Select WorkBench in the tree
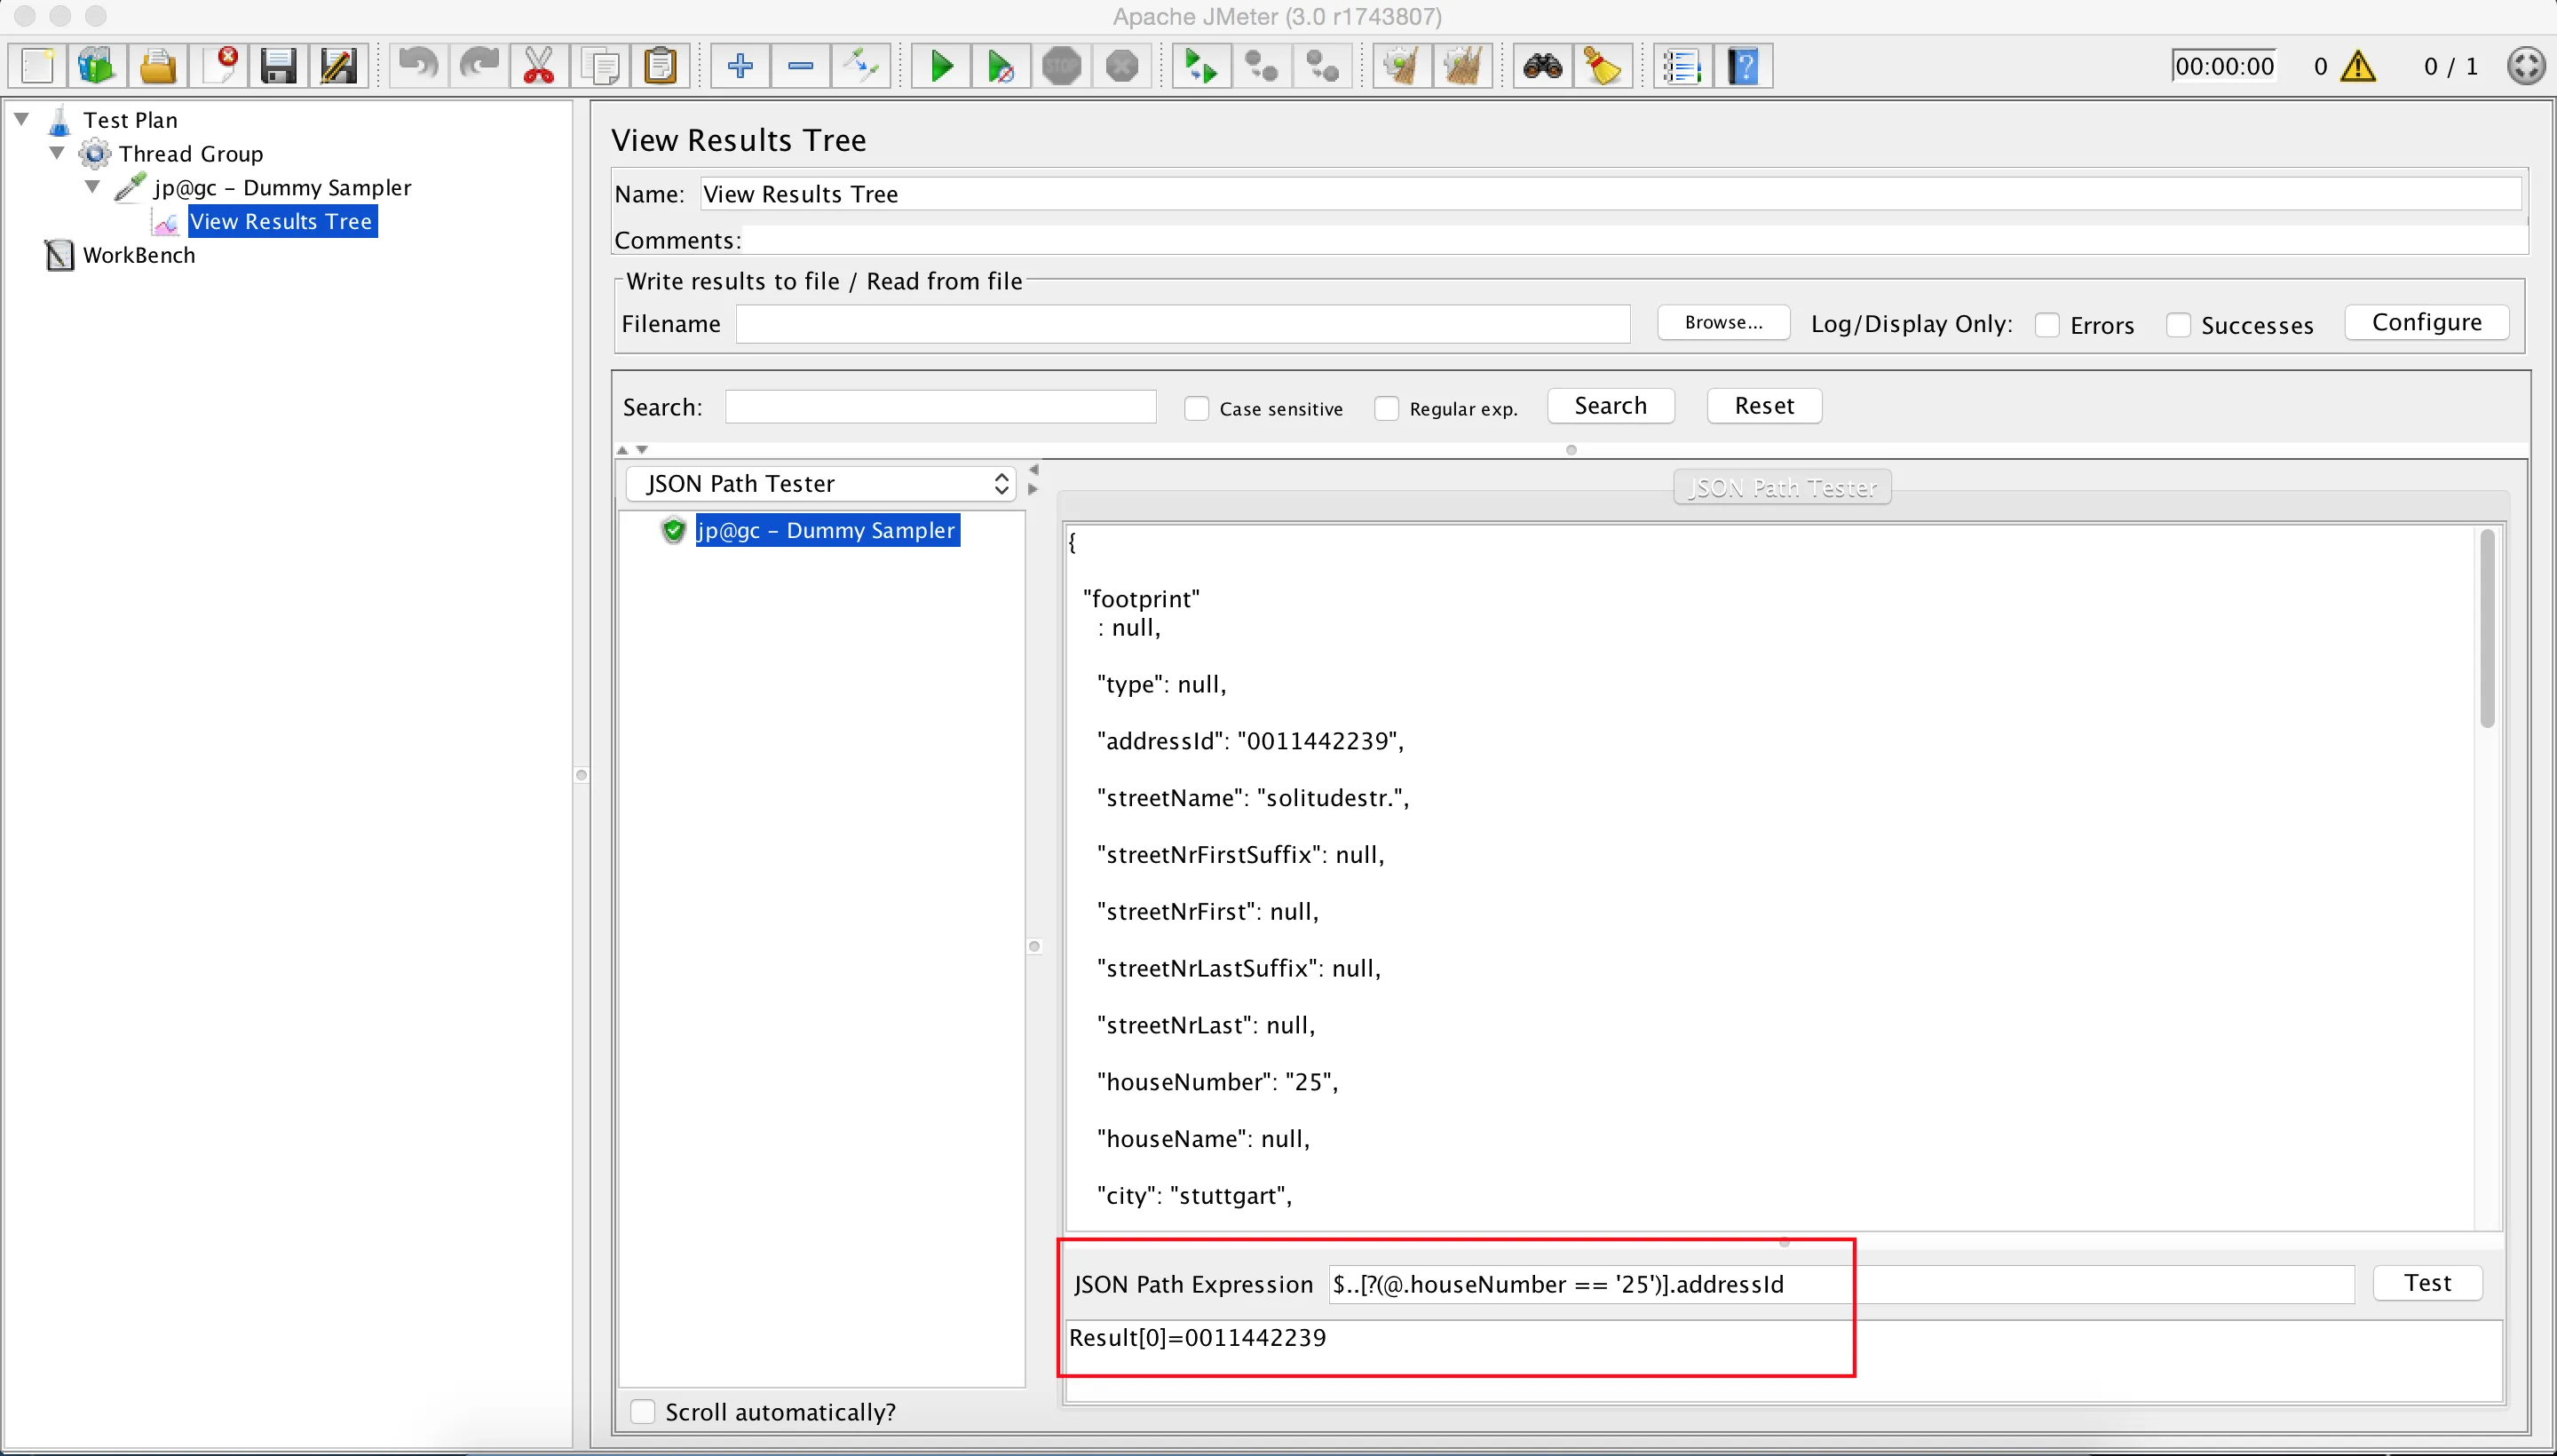 click(x=139, y=255)
